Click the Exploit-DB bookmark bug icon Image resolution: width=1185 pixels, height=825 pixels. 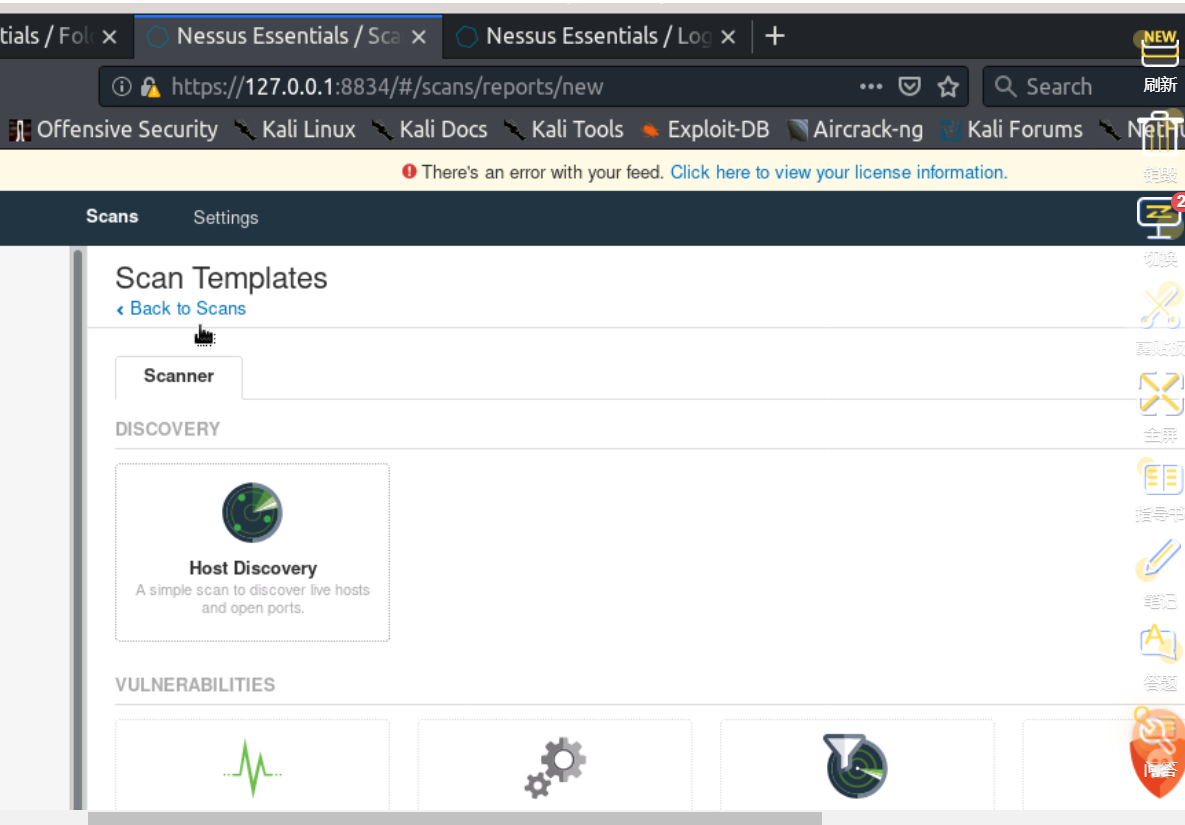point(650,131)
